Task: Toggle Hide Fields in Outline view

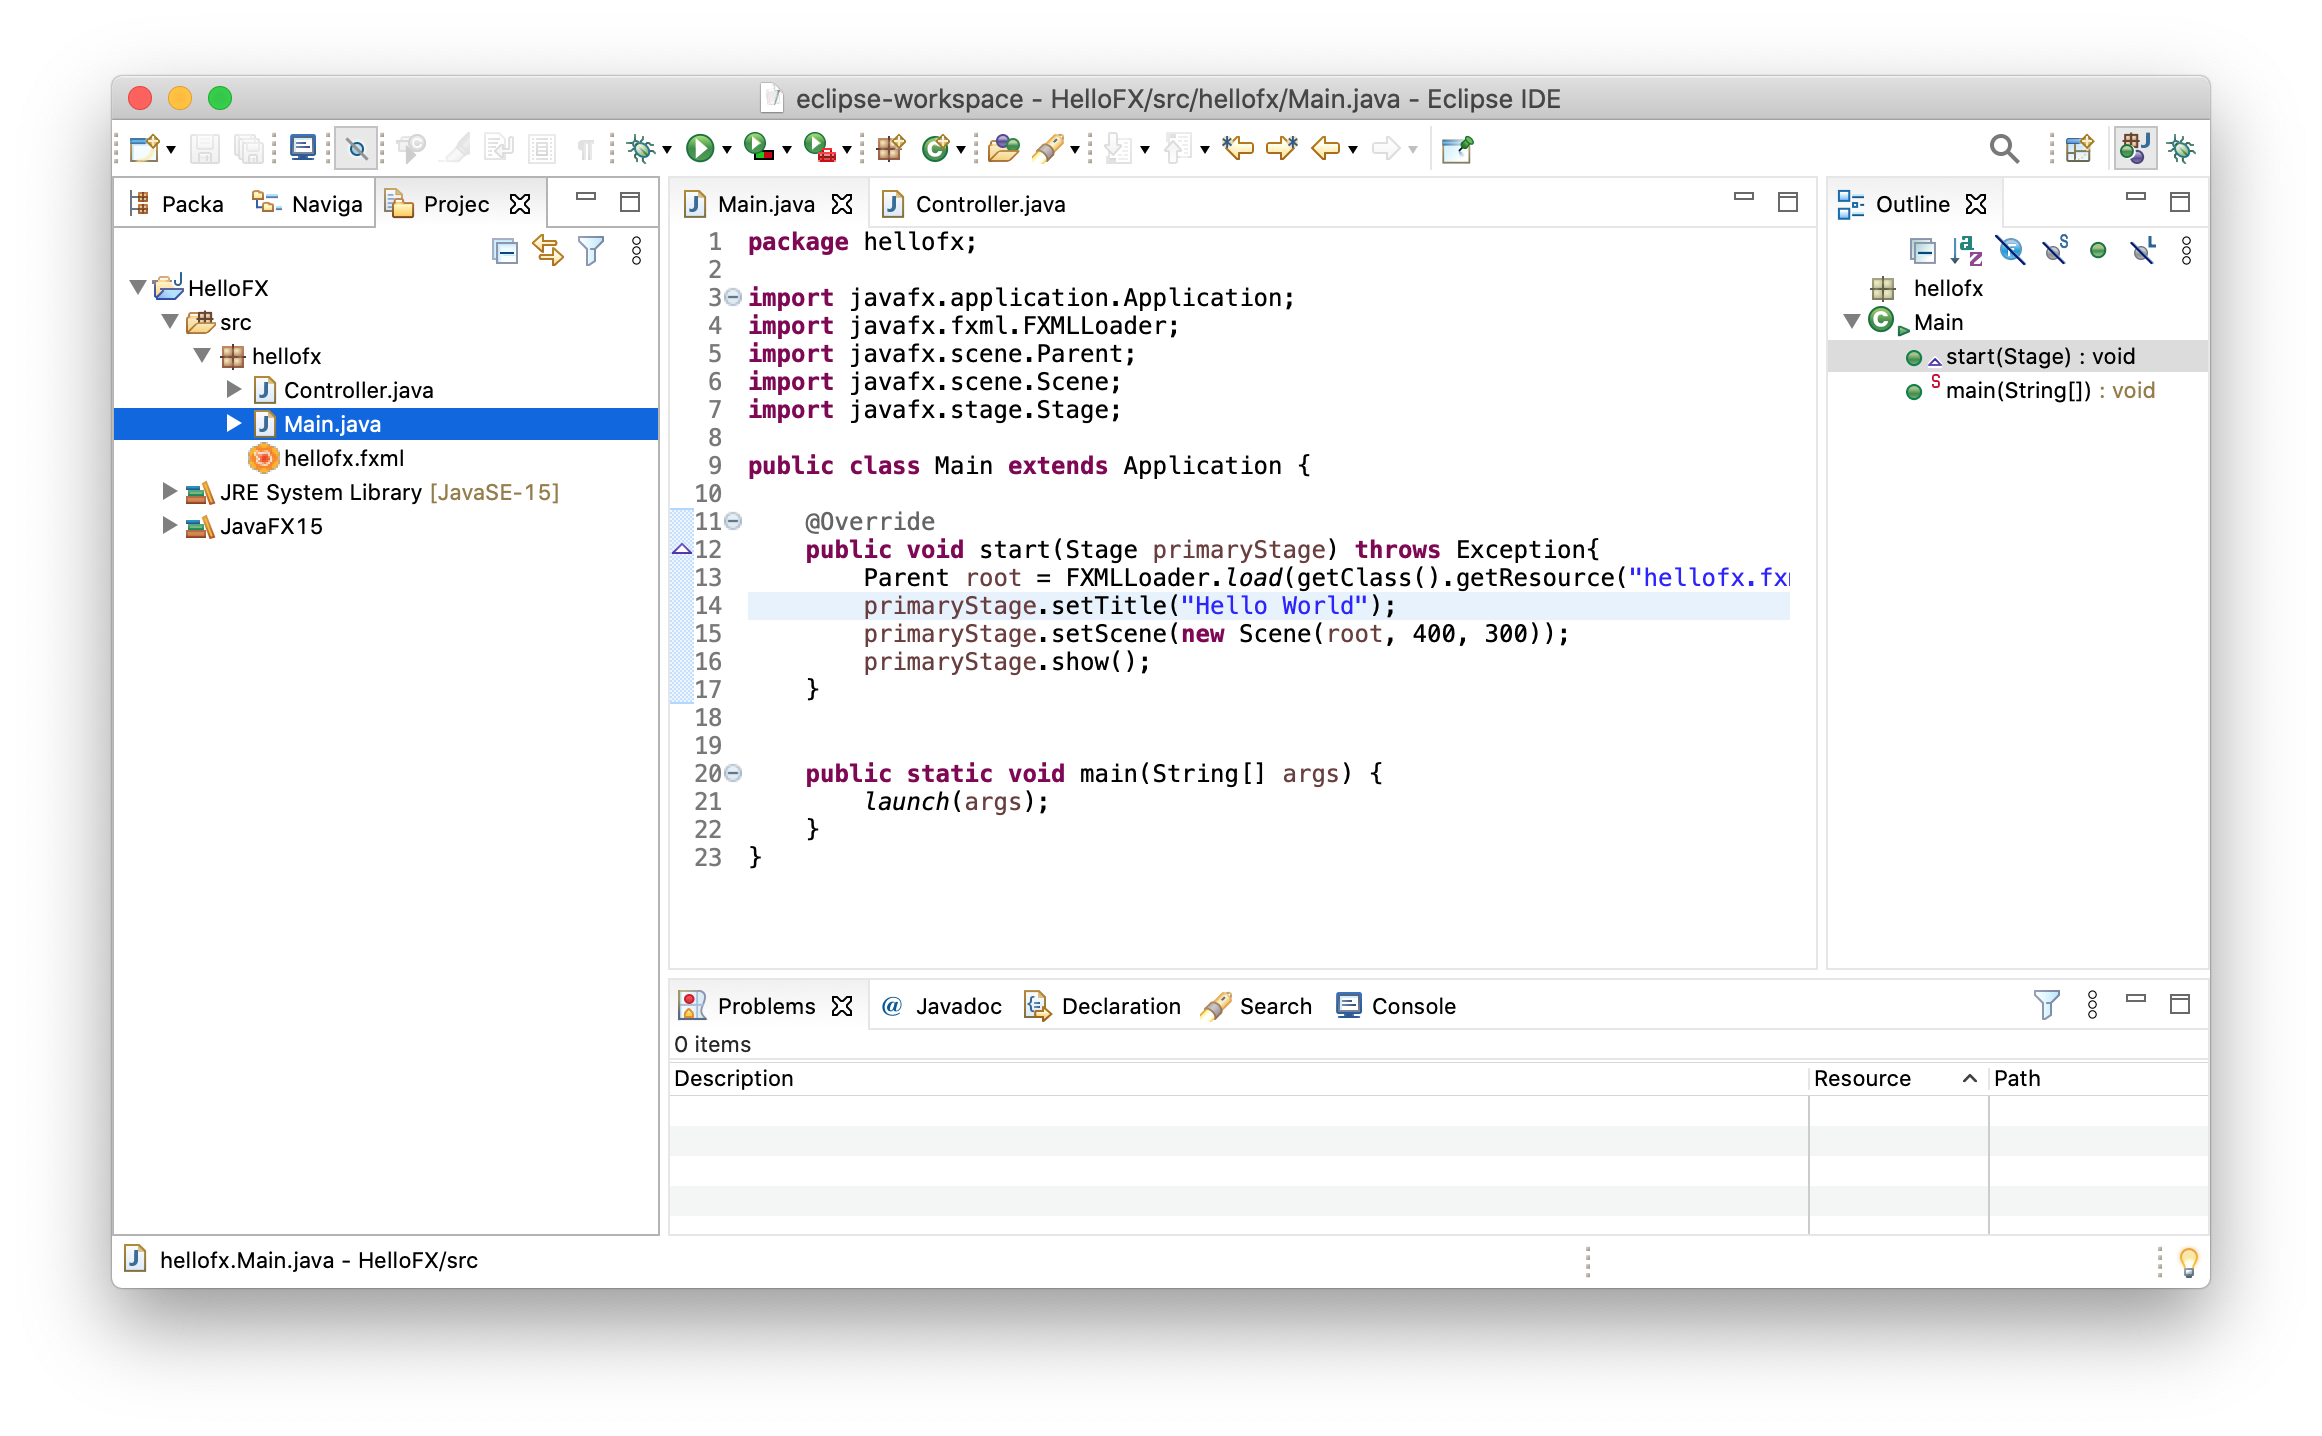Action: (x=2010, y=251)
